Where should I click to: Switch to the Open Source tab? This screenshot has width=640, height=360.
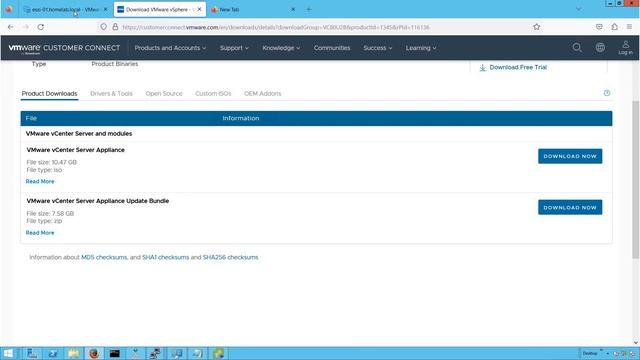pyautogui.click(x=164, y=93)
